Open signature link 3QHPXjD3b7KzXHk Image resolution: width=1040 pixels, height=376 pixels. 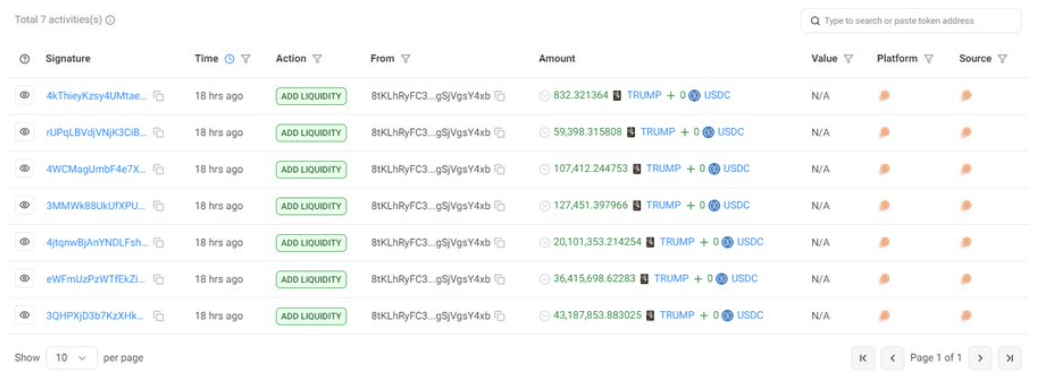(95, 315)
